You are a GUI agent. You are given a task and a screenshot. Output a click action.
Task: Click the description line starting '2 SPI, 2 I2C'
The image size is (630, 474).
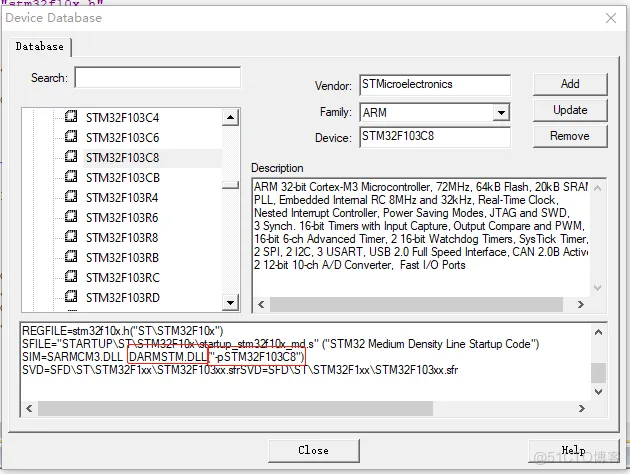tap(421, 252)
